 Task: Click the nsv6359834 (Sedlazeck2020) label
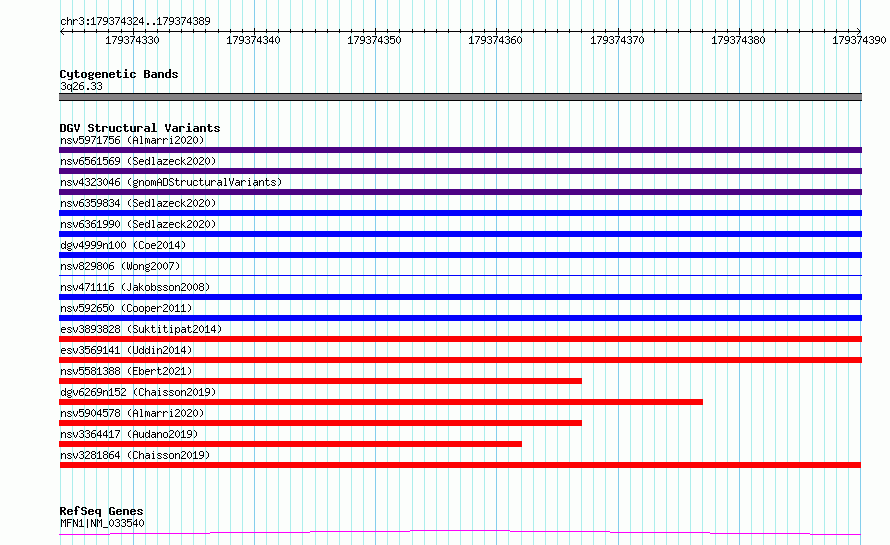pyautogui.click(x=138, y=203)
